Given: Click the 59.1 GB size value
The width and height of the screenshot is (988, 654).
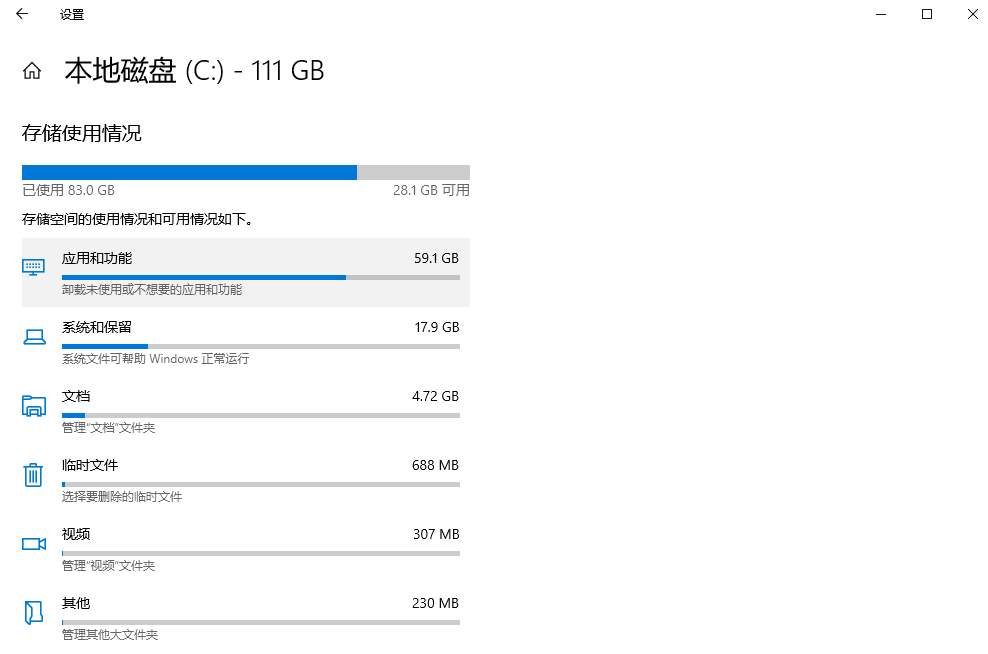Looking at the screenshot, I should [436, 258].
